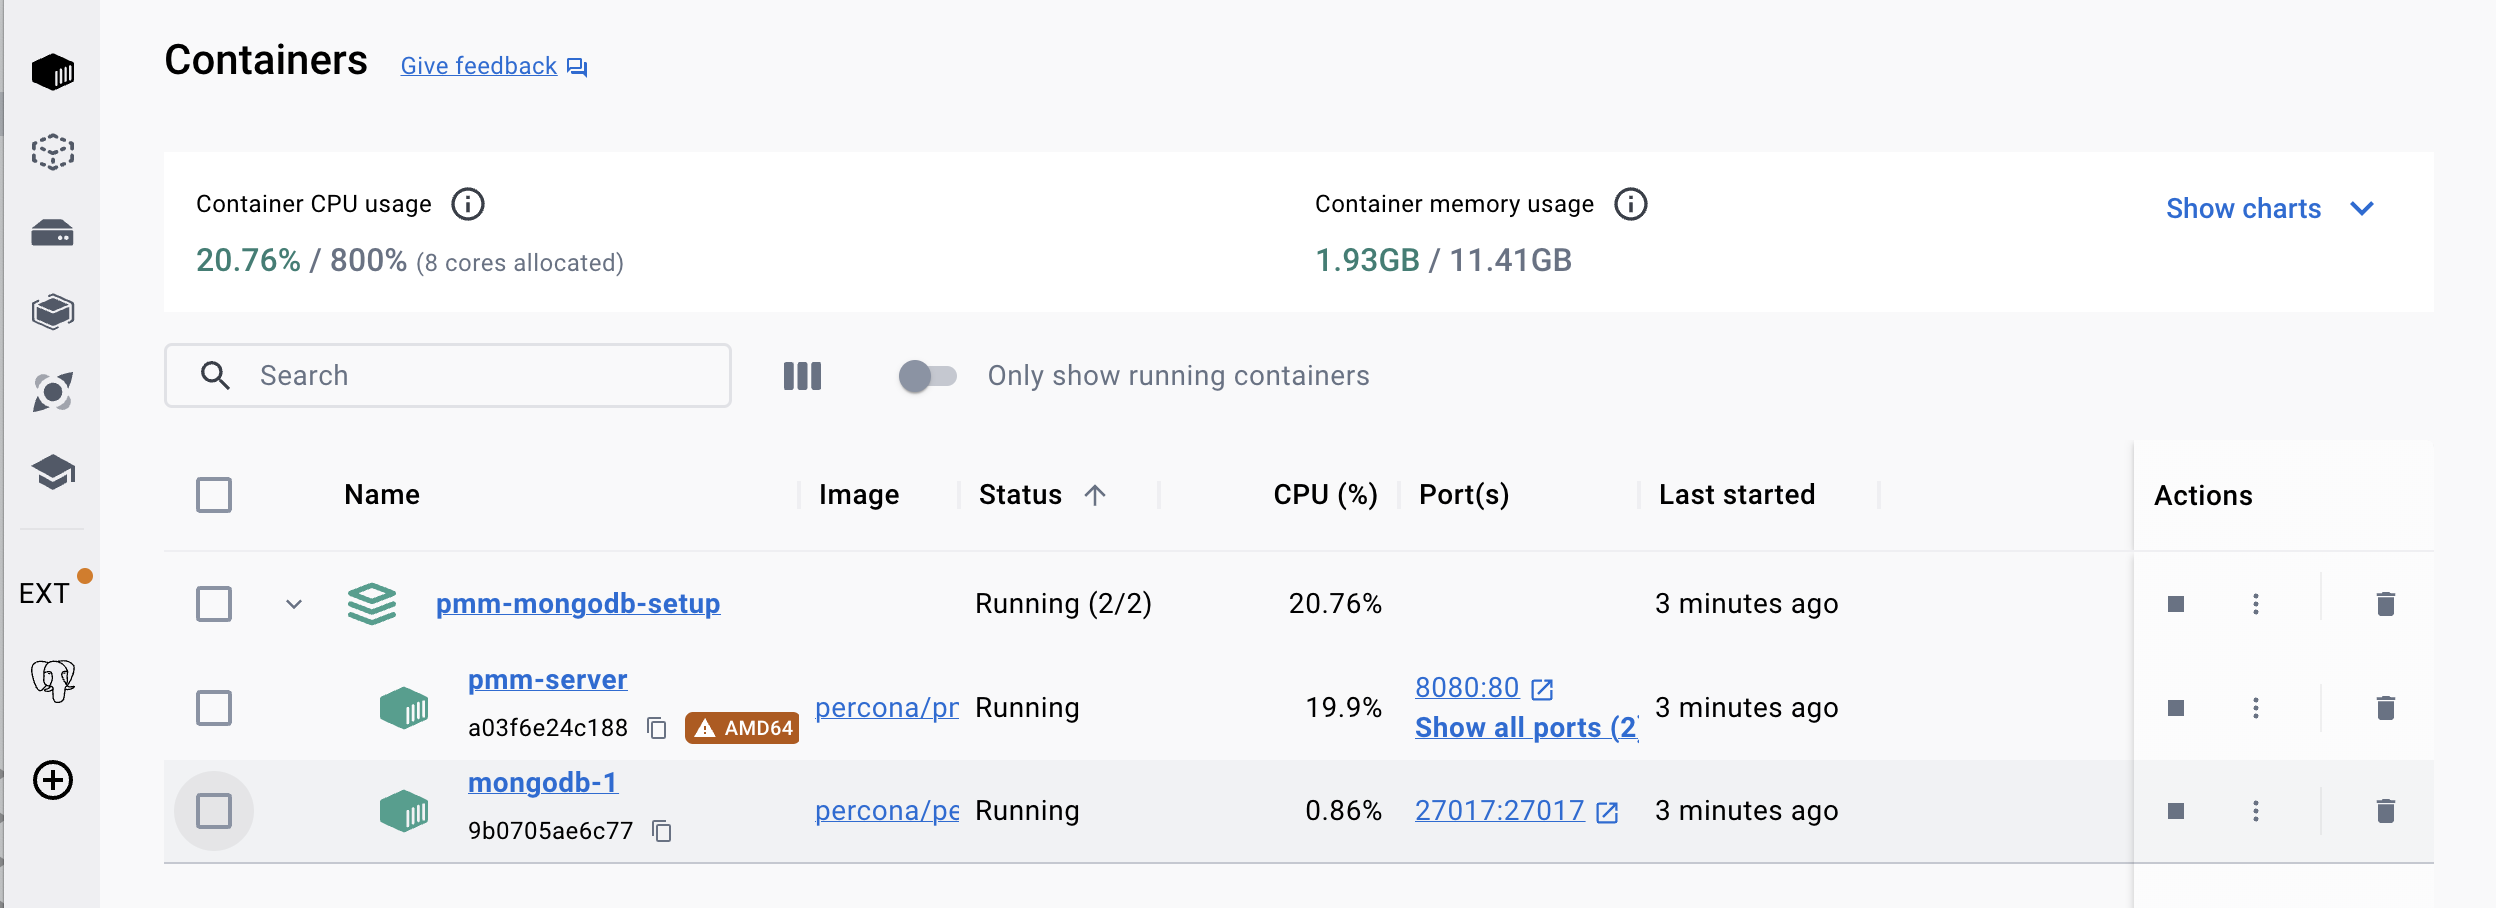Click the CPU usage info icon
Screen dimensions: 2496x908
click(468, 204)
